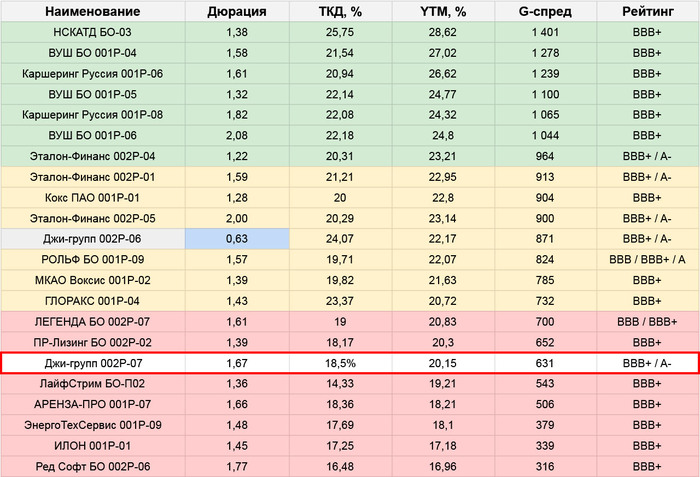Click the Рейтинг column header
The width and height of the screenshot is (700, 477).
pyautogui.click(x=648, y=11)
